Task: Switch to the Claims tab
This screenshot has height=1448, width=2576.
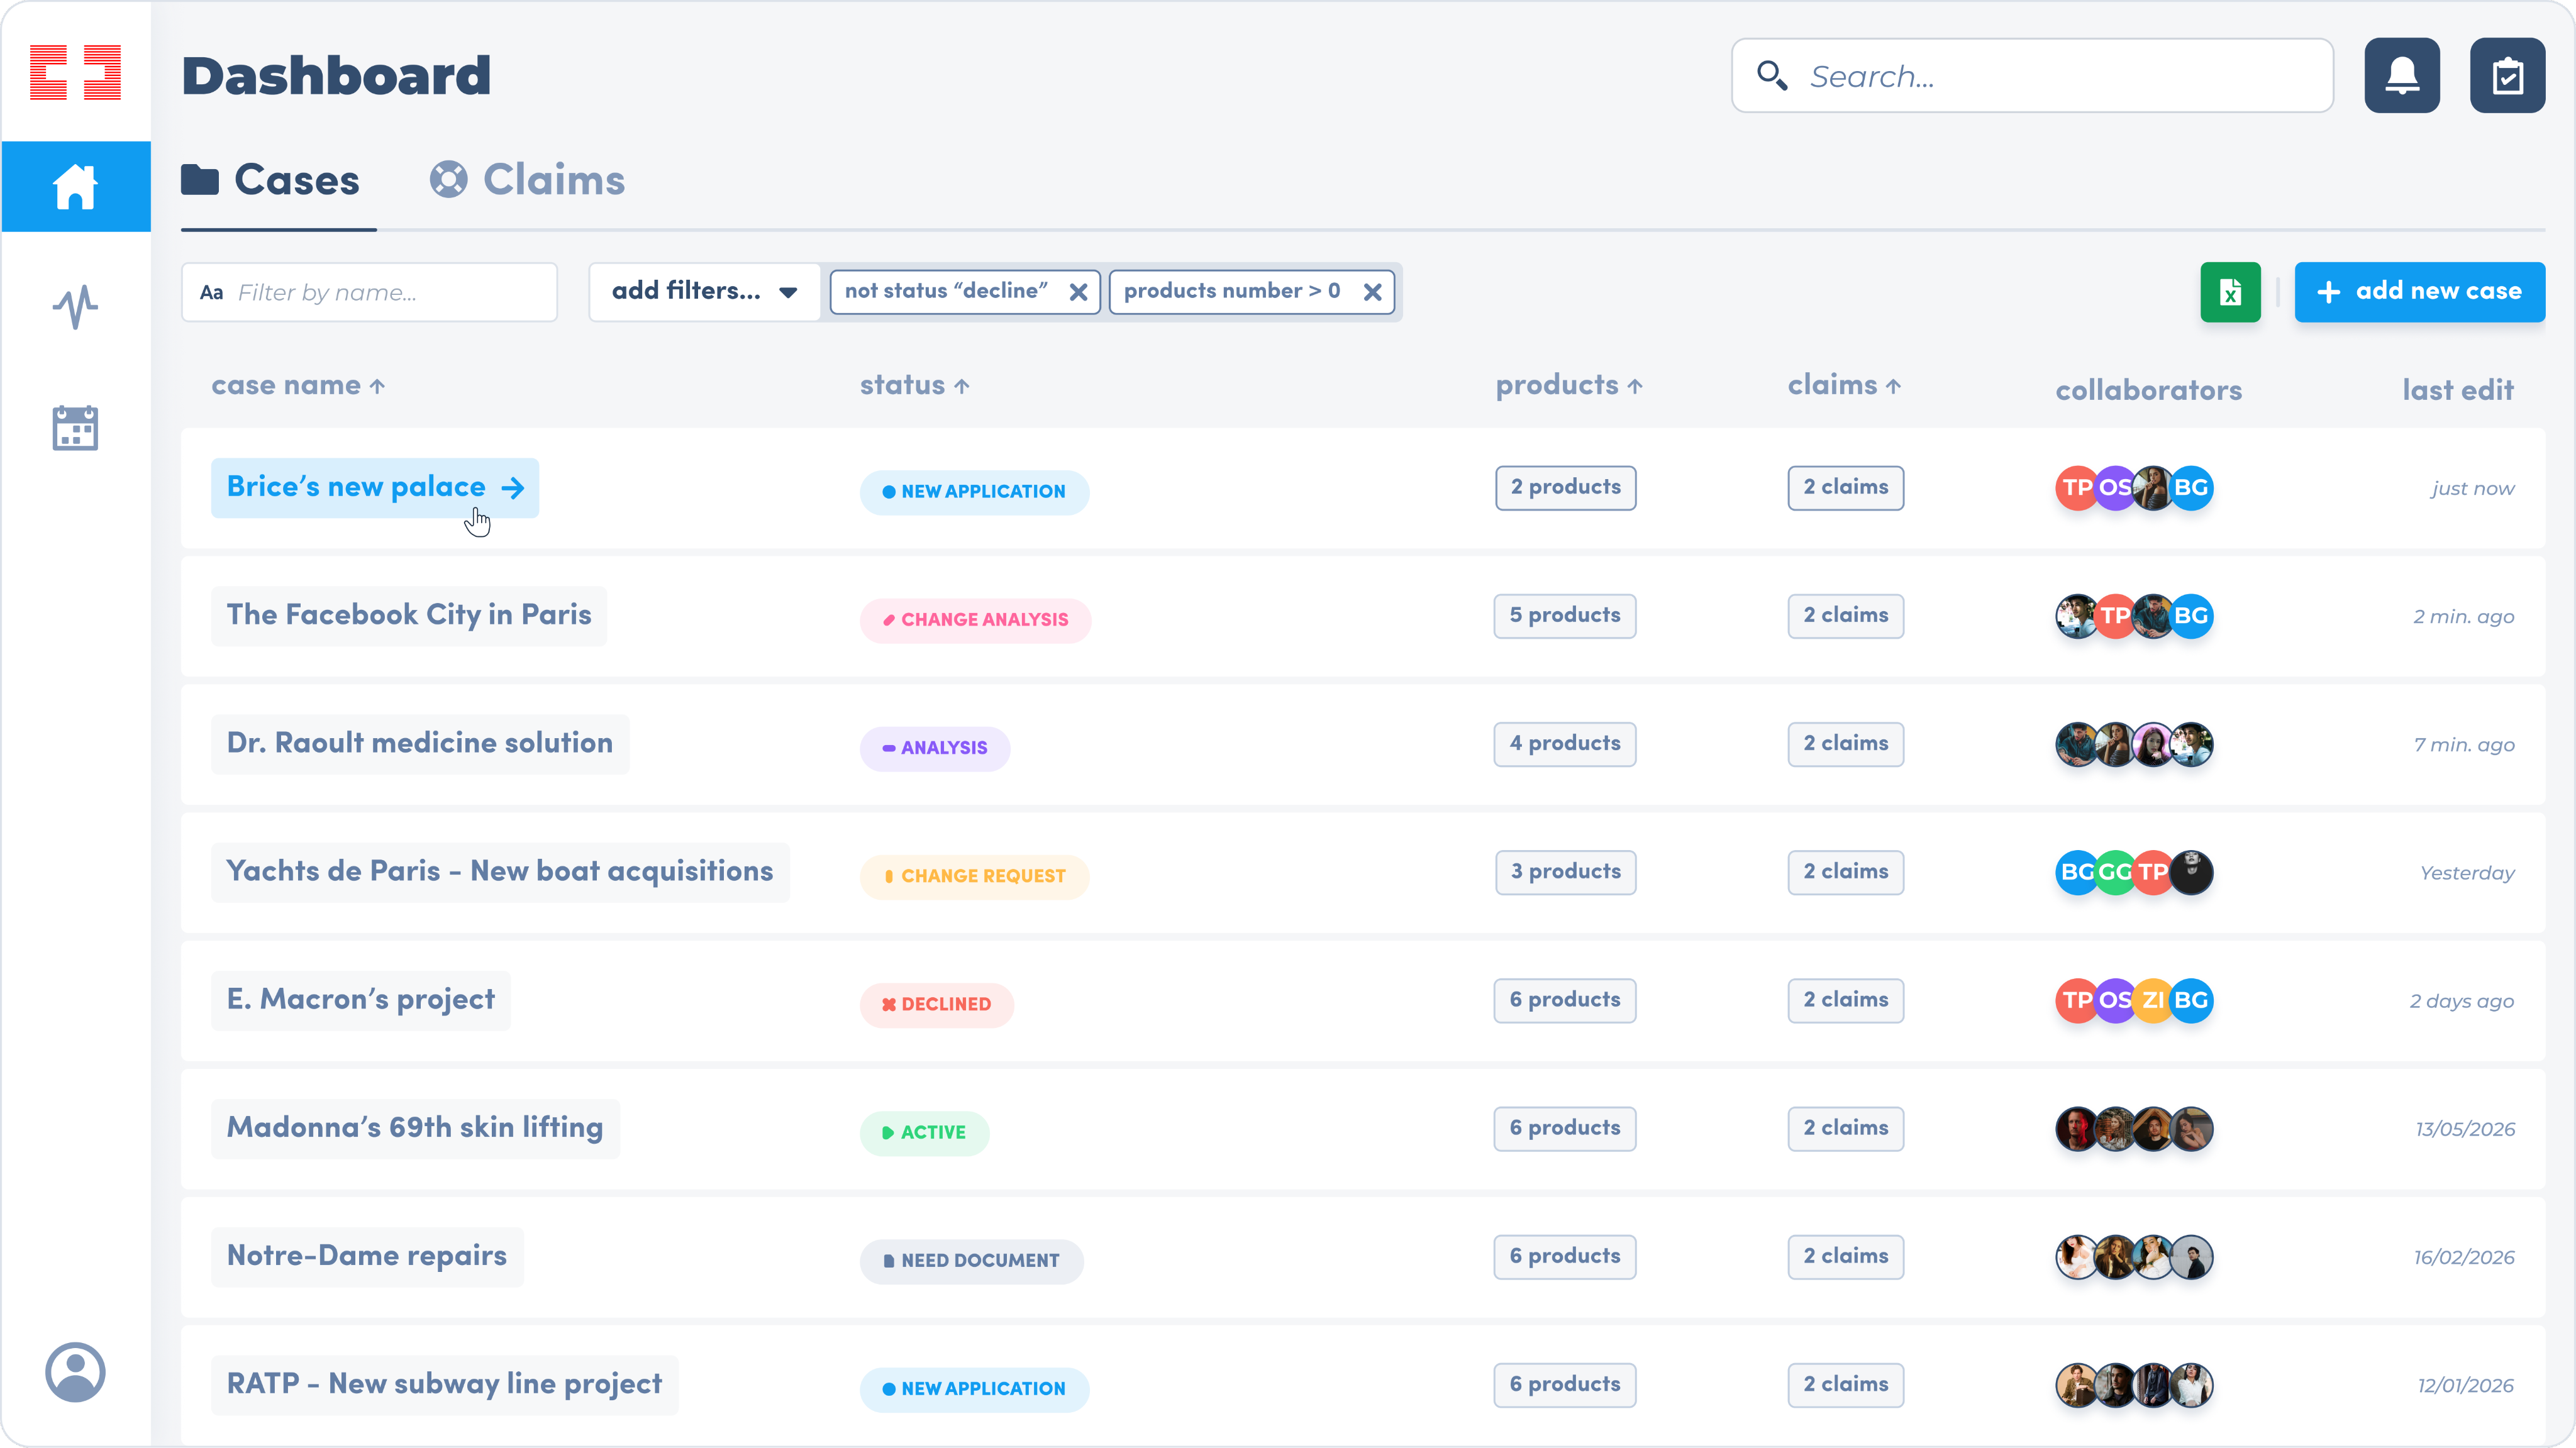Action: (527, 180)
